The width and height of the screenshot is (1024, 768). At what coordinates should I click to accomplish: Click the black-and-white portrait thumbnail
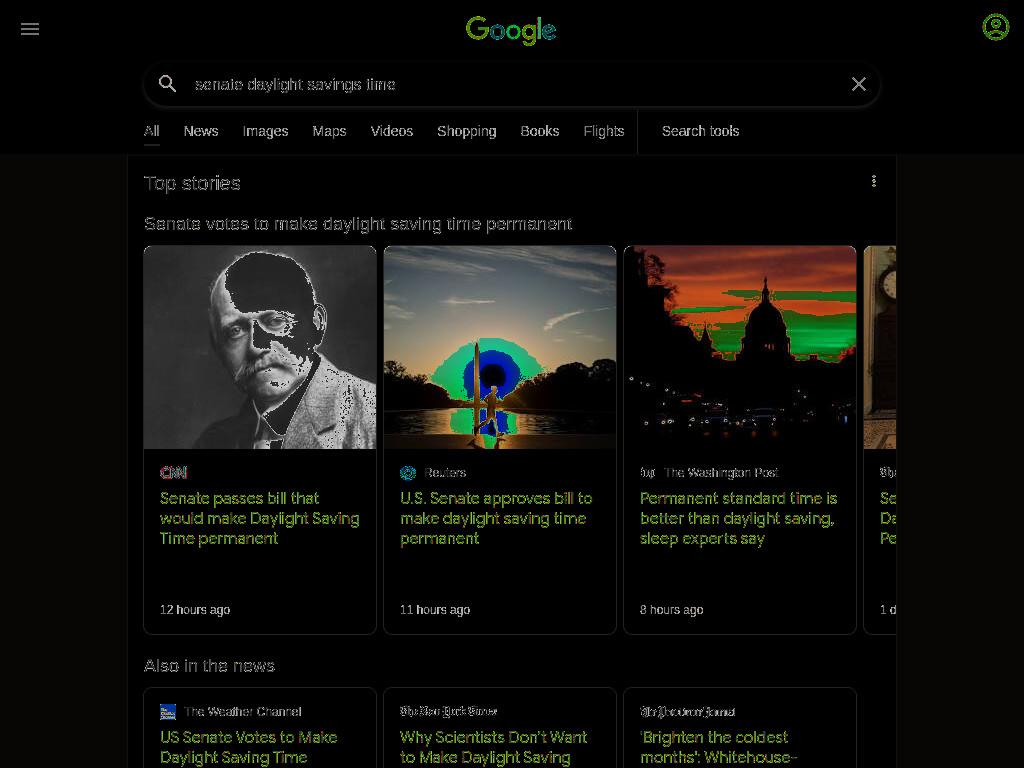tap(260, 347)
